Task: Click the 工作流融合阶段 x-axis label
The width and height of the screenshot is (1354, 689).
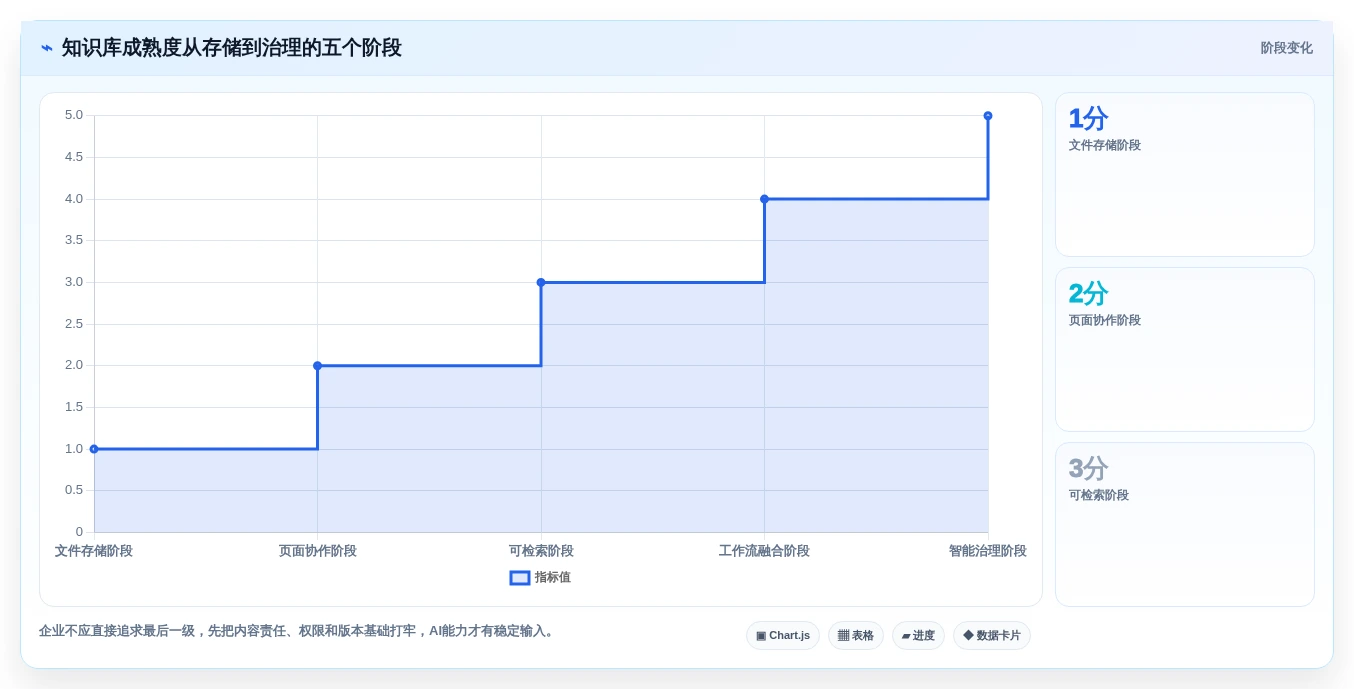Action: (x=765, y=551)
